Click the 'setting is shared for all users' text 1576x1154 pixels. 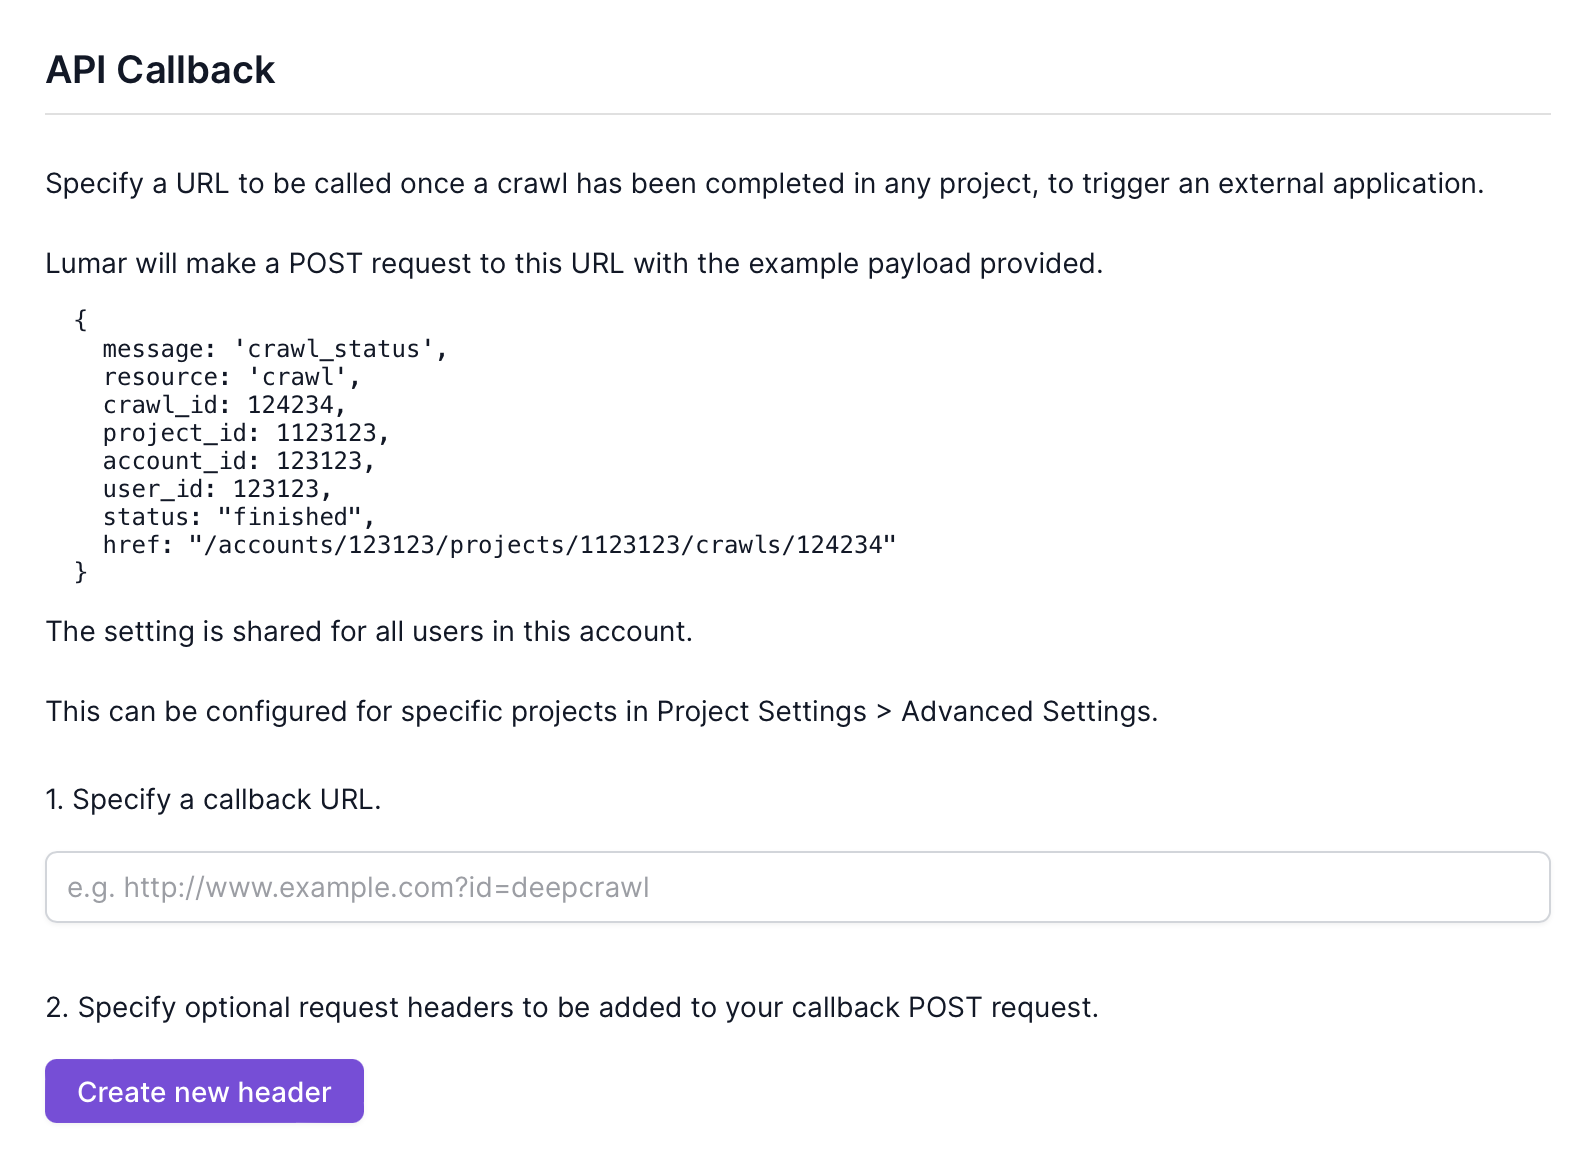369,632
